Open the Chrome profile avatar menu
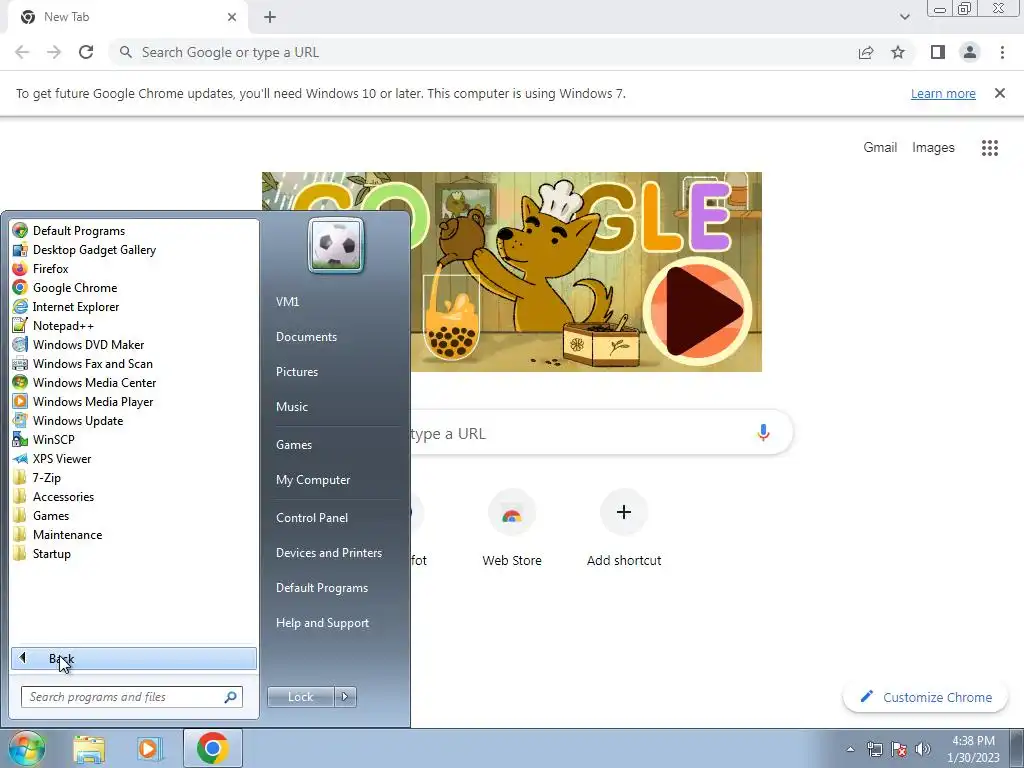Screen dimensions: 1024x768 [970, 52]
